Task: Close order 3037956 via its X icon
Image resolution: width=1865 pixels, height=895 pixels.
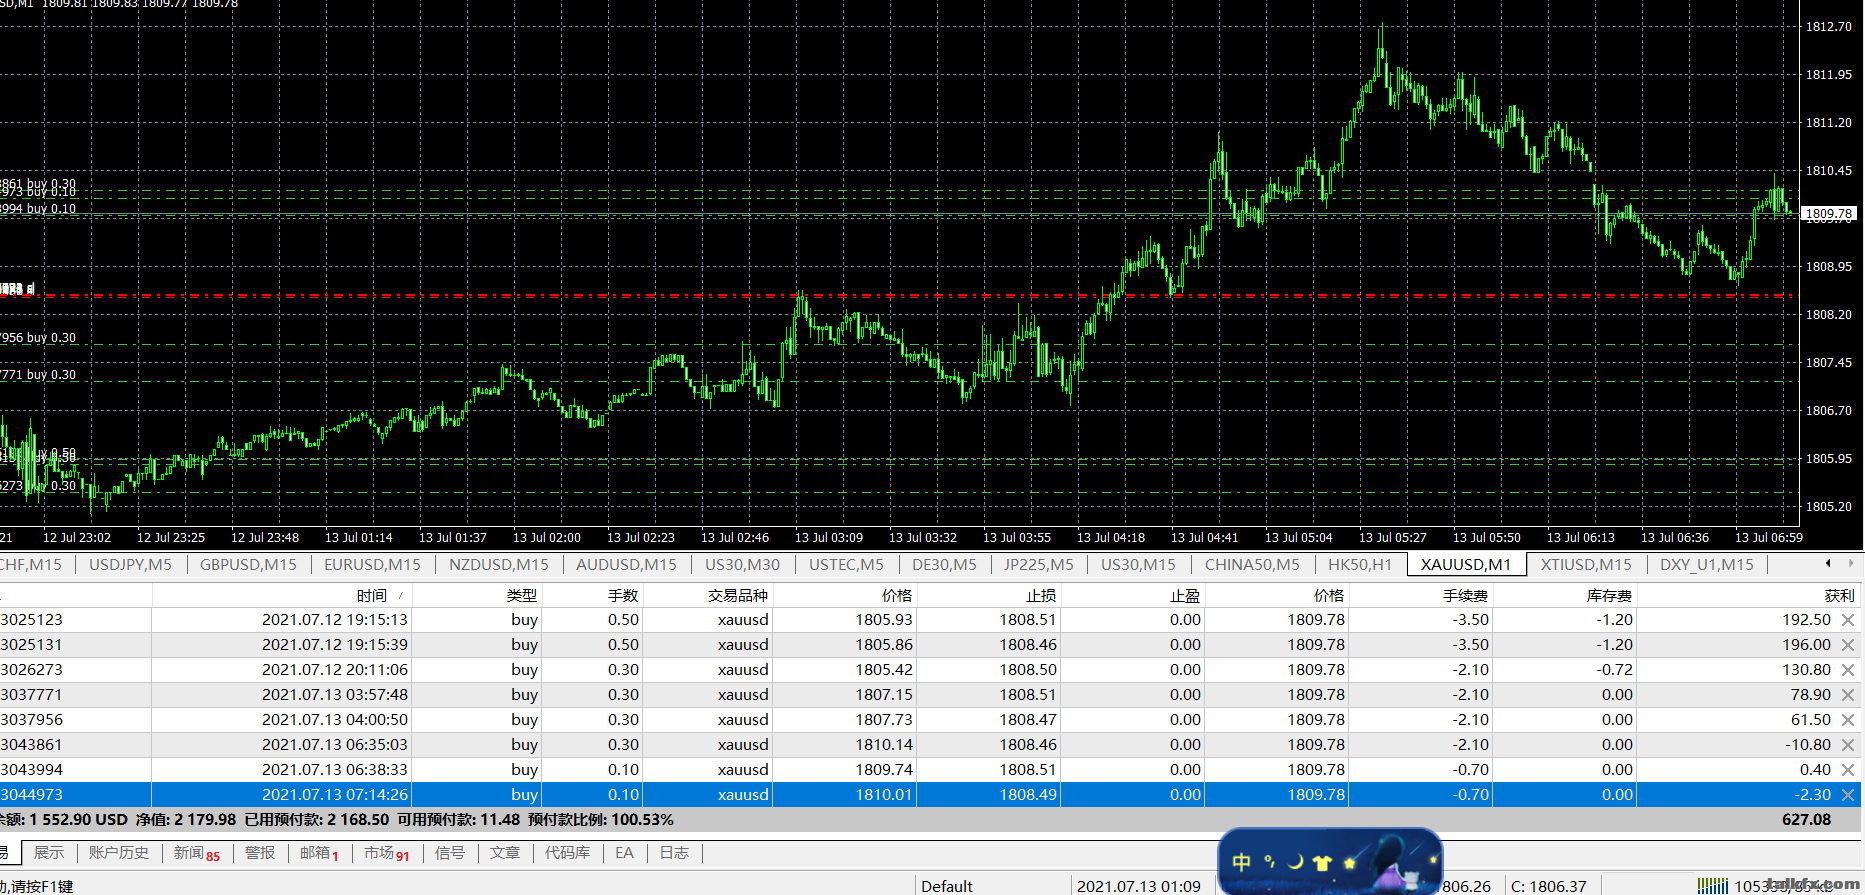Action: click(x=1848, y=720)
